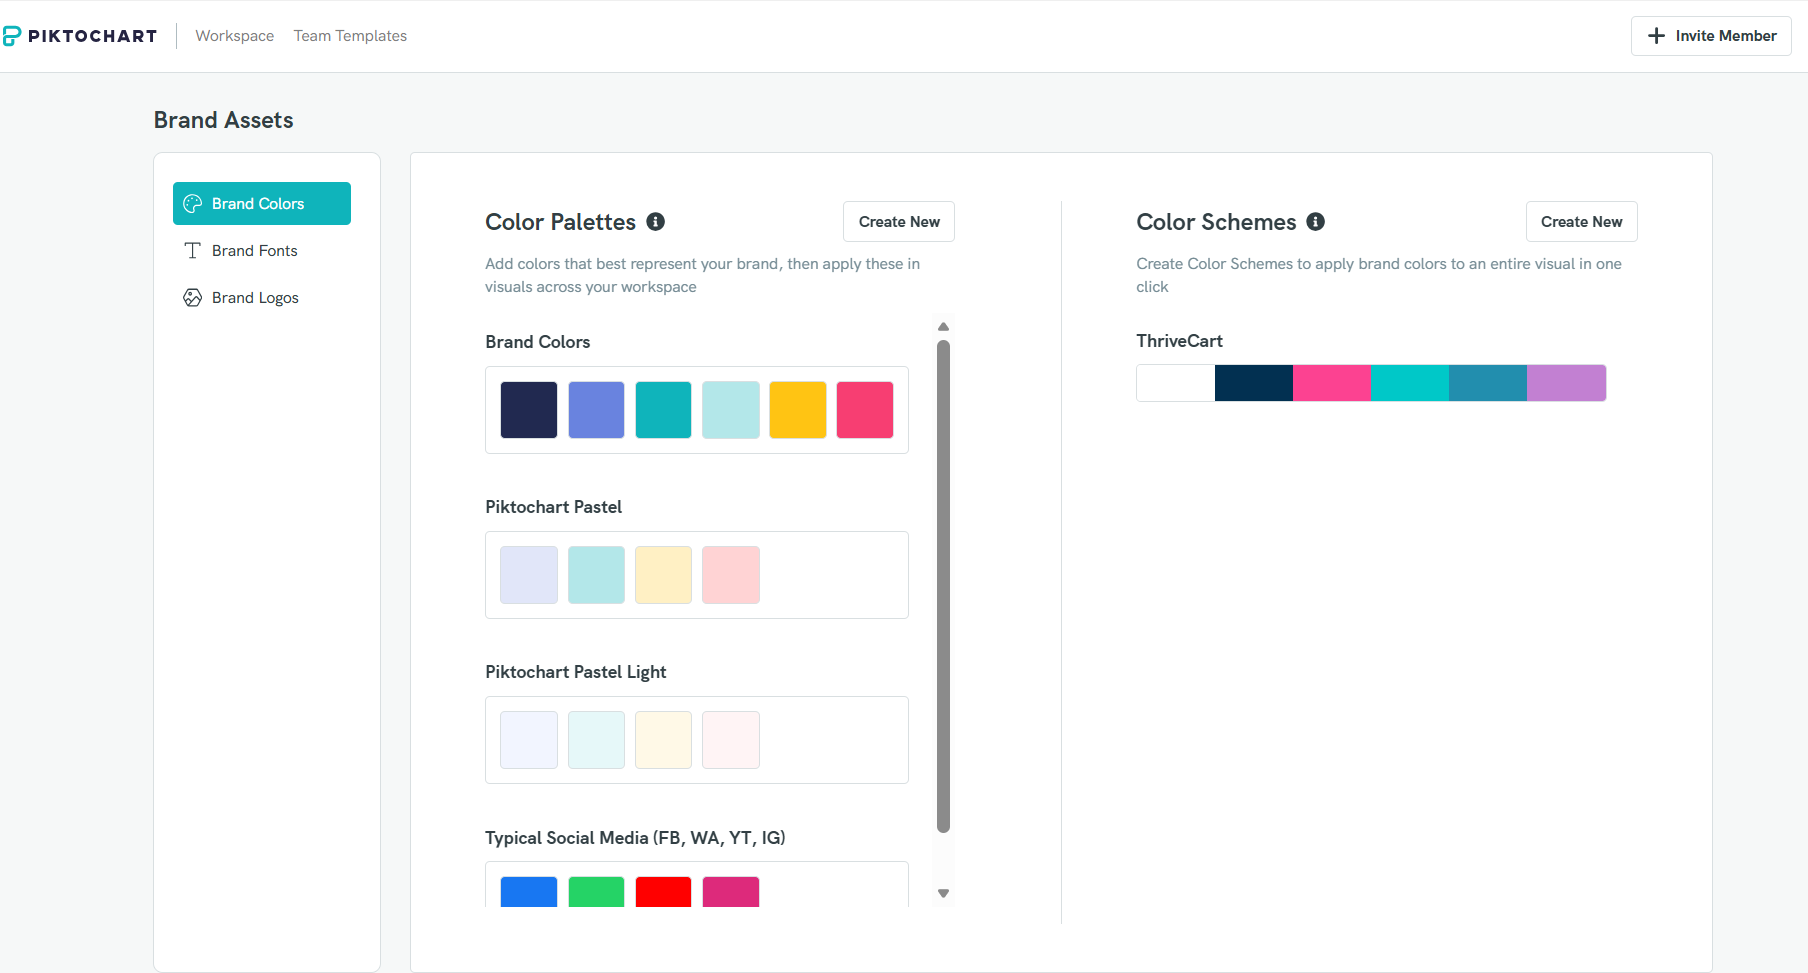Open the Color Palettes info tooltip icon

click(656, 222)
